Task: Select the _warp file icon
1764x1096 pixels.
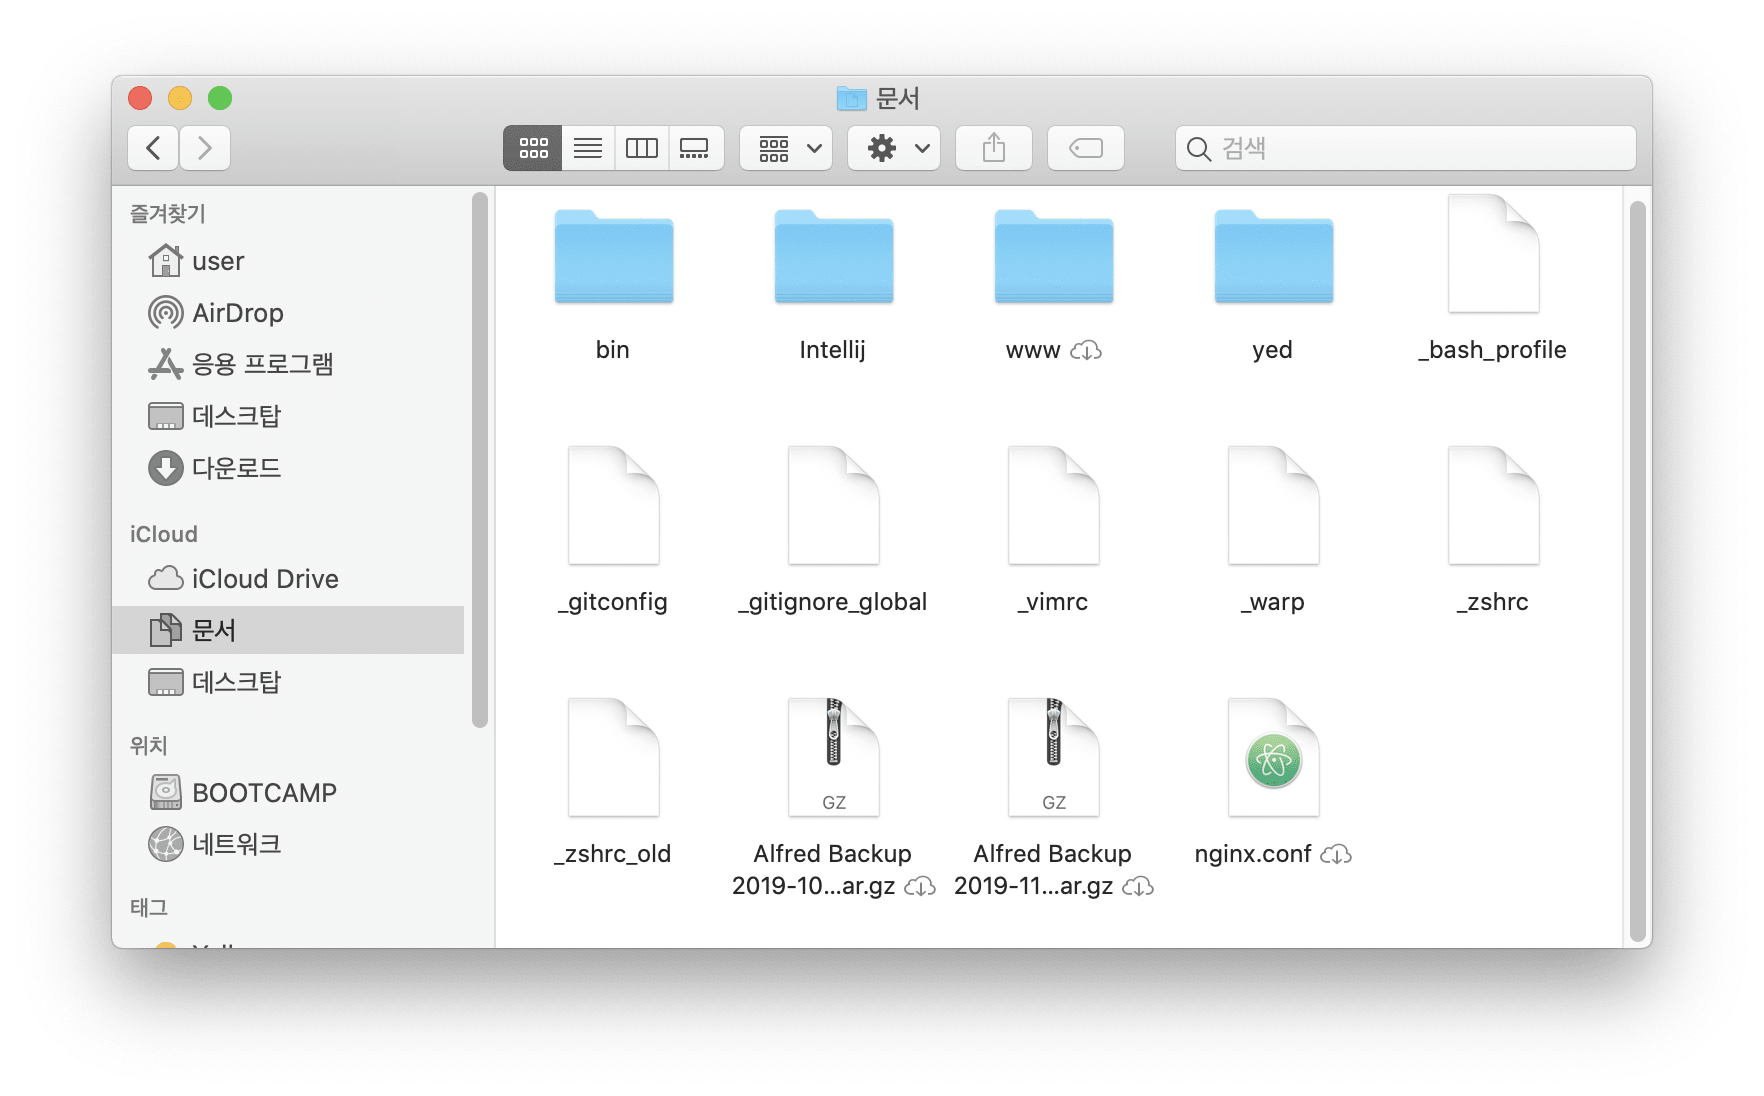Action: click(1274, 506)
